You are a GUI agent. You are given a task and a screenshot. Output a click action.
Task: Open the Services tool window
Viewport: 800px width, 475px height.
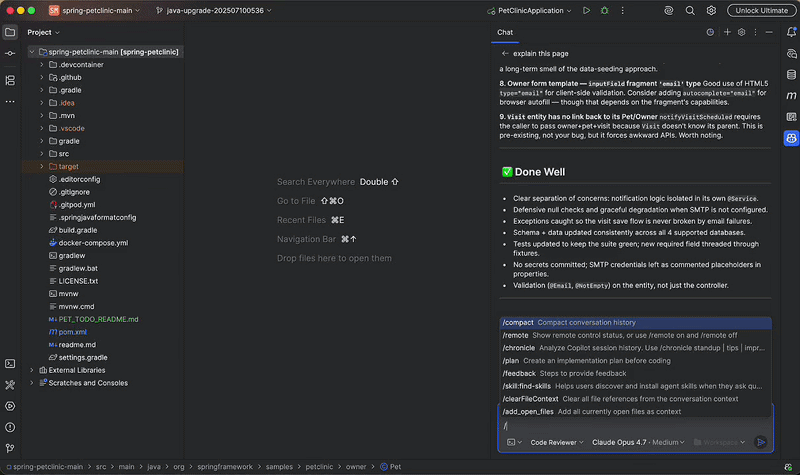[x=10, y=406]
